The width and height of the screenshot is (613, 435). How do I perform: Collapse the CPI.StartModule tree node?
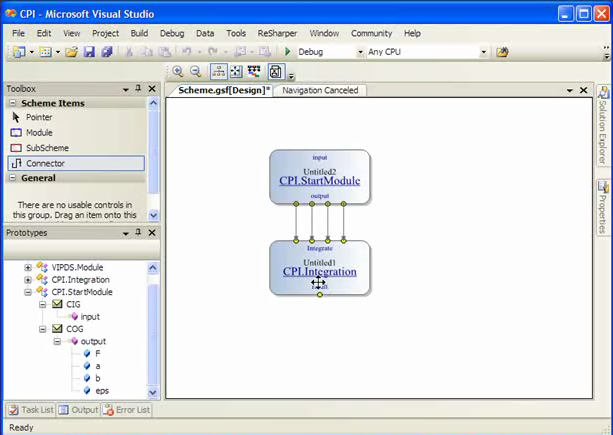28,292
